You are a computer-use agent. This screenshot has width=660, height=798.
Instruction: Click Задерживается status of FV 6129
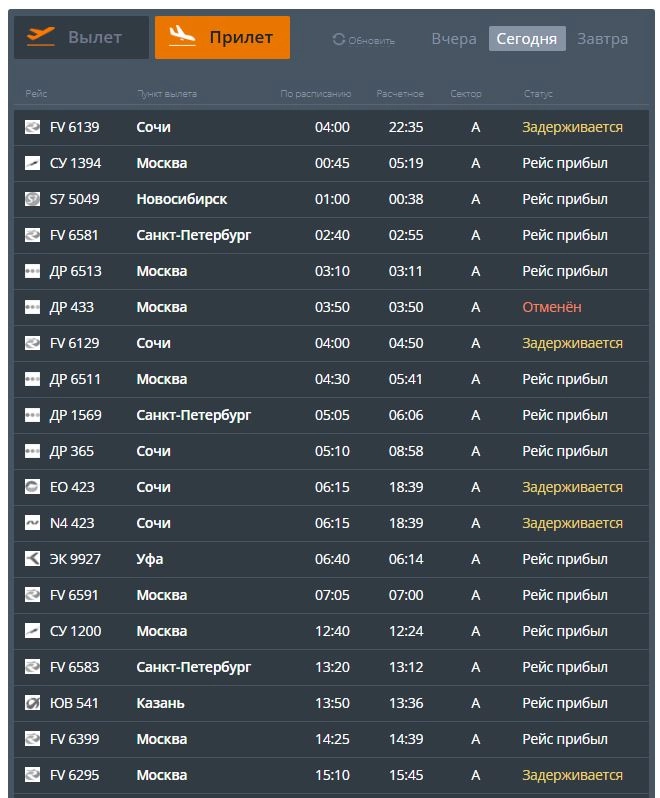point(572,344)
